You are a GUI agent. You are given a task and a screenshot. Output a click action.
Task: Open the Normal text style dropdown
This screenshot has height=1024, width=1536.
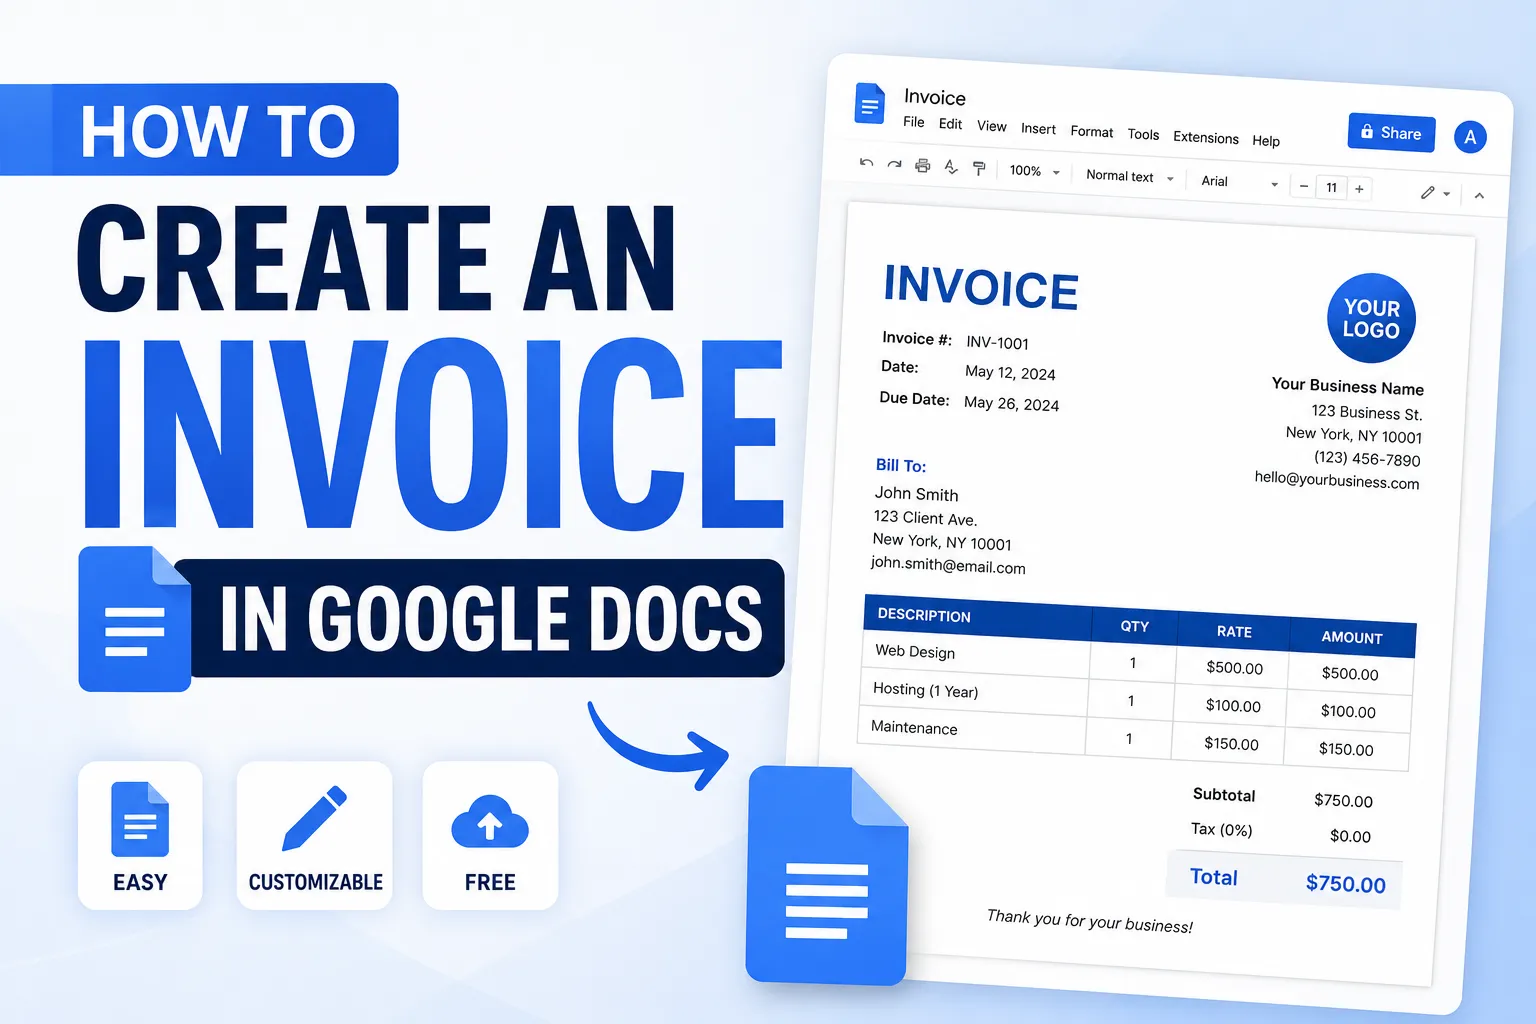click(x=1130, y=176)
